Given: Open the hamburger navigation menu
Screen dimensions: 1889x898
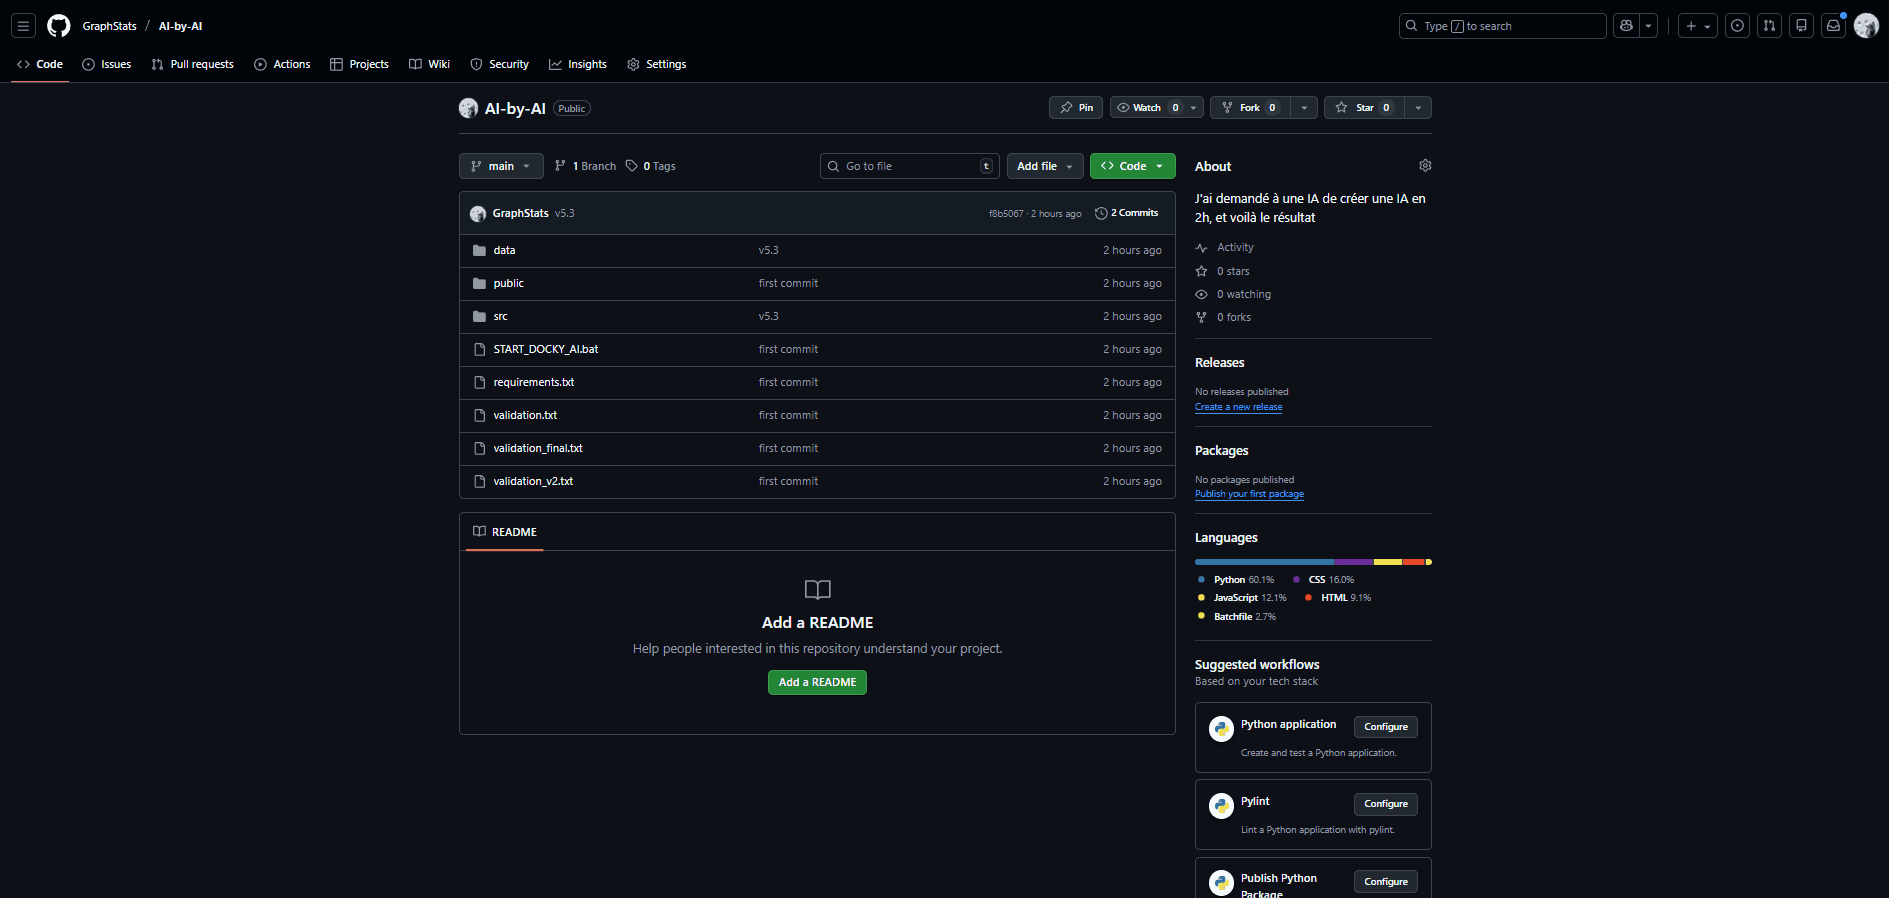Looking at the screenshot, I should click(x=23, y=26).
